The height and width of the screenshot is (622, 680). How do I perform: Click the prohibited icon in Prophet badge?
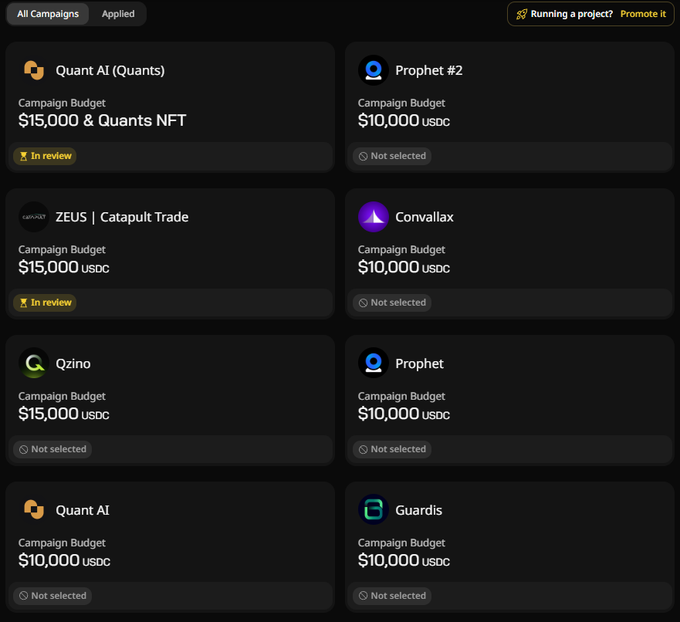(363, 449)
